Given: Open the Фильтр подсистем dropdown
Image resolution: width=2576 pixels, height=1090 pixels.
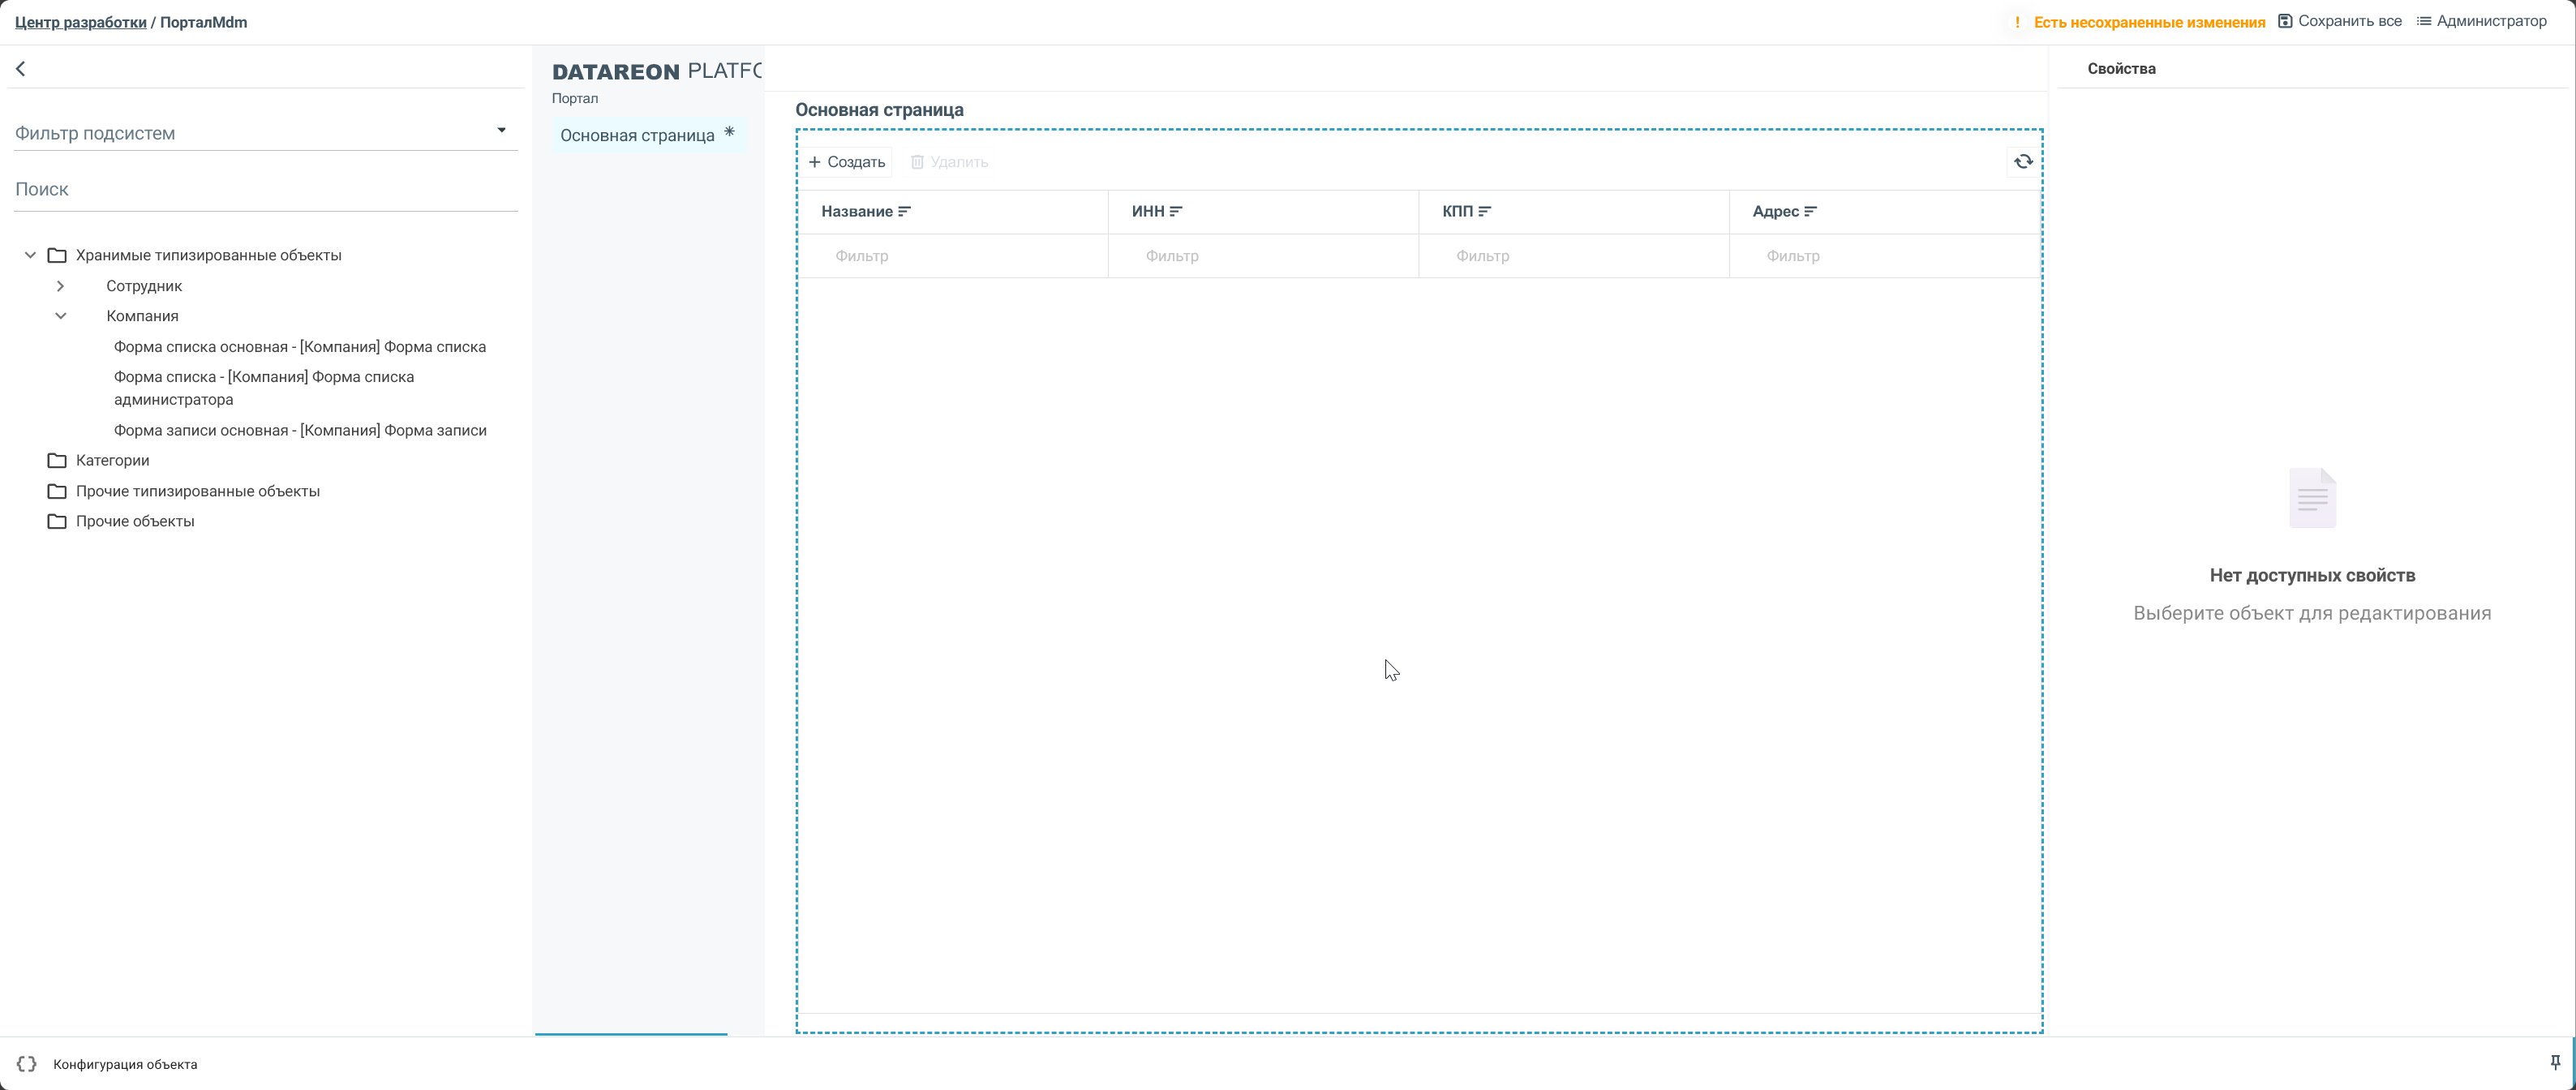Looking at the screenshot, I should pos(501,131).
